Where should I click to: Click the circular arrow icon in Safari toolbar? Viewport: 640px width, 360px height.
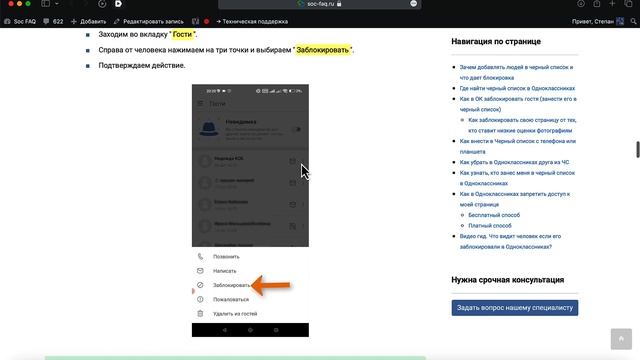coord(102,4)
